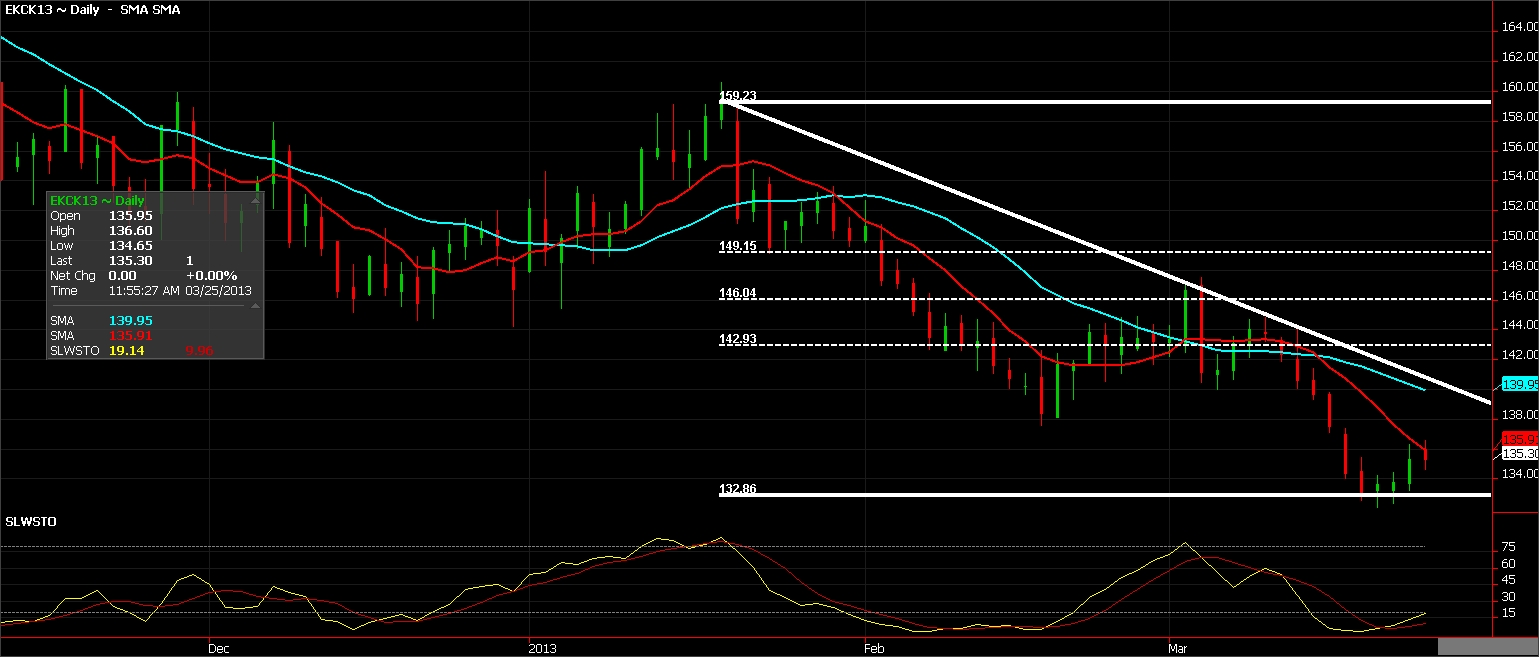
Task: Select the 146.04 retracement level label
Action: [738, 293]
